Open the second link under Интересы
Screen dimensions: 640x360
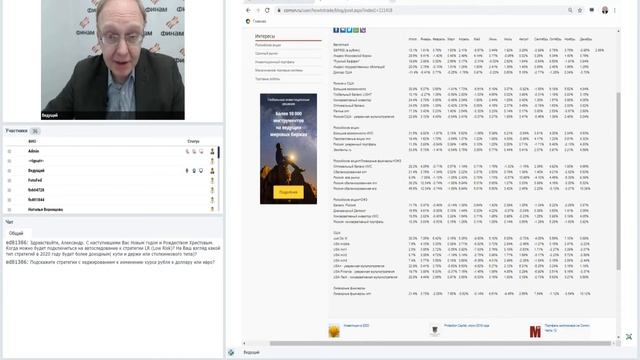point(266,53)
